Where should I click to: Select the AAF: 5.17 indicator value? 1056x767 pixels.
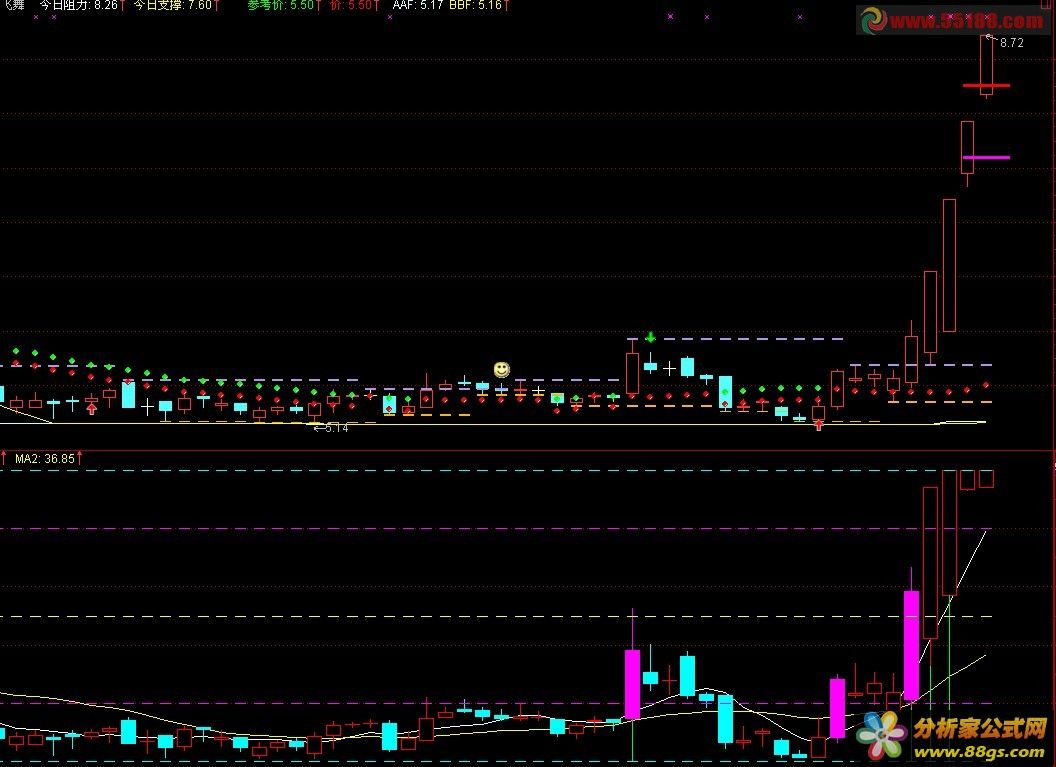point(418,5)
